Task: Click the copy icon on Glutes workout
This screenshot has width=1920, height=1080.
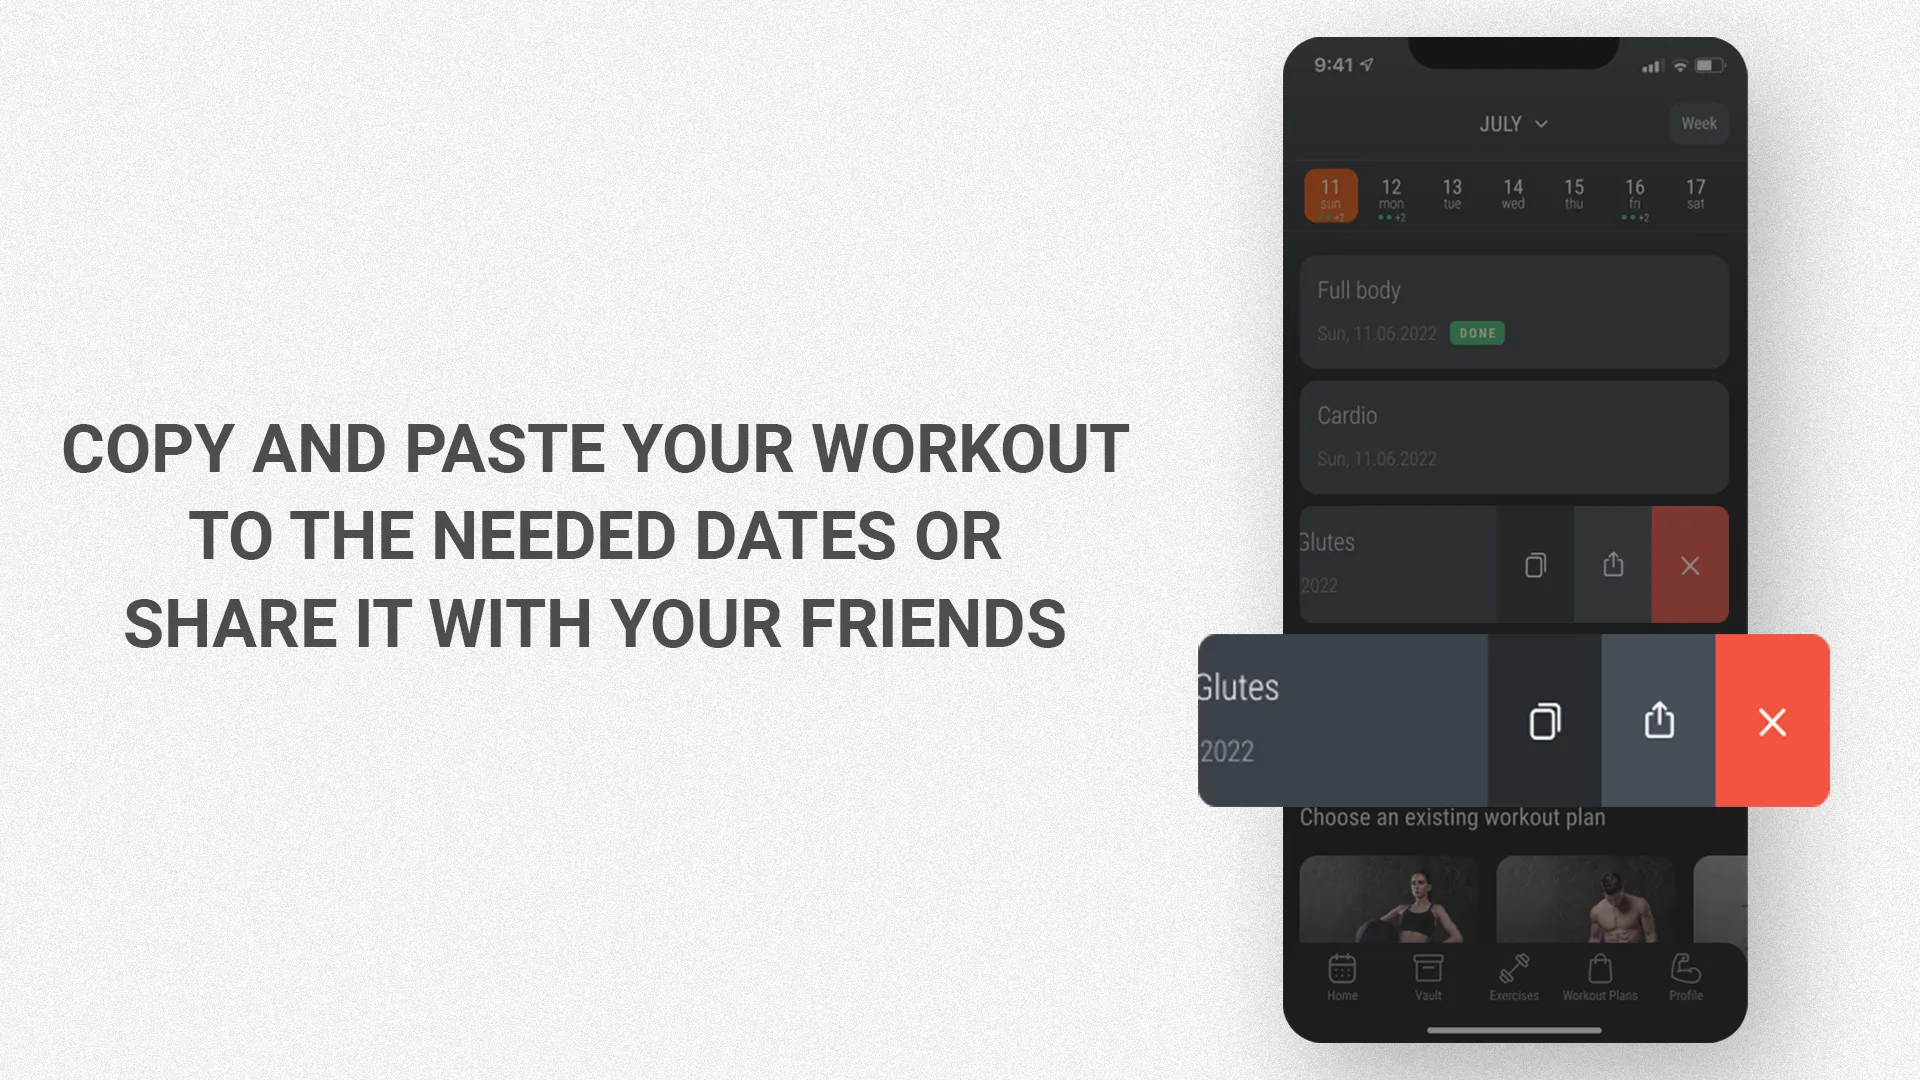Action: coord(1544,720)
